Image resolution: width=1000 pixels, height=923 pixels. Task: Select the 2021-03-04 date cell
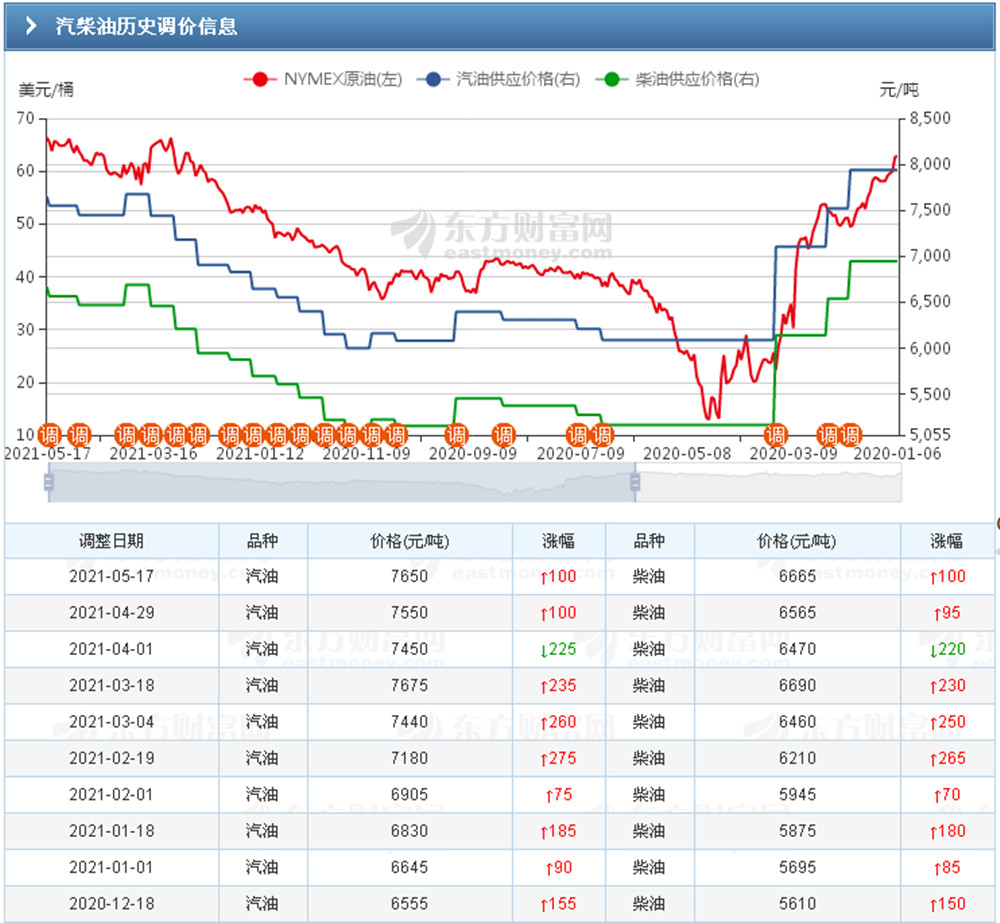[111, 721]
